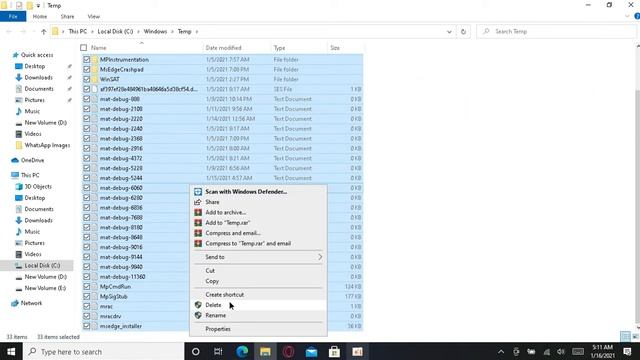Screen dimensions: 640x360
Task: Open Microsoft Edge from taskbar
Action: click(x=242, y=351)
